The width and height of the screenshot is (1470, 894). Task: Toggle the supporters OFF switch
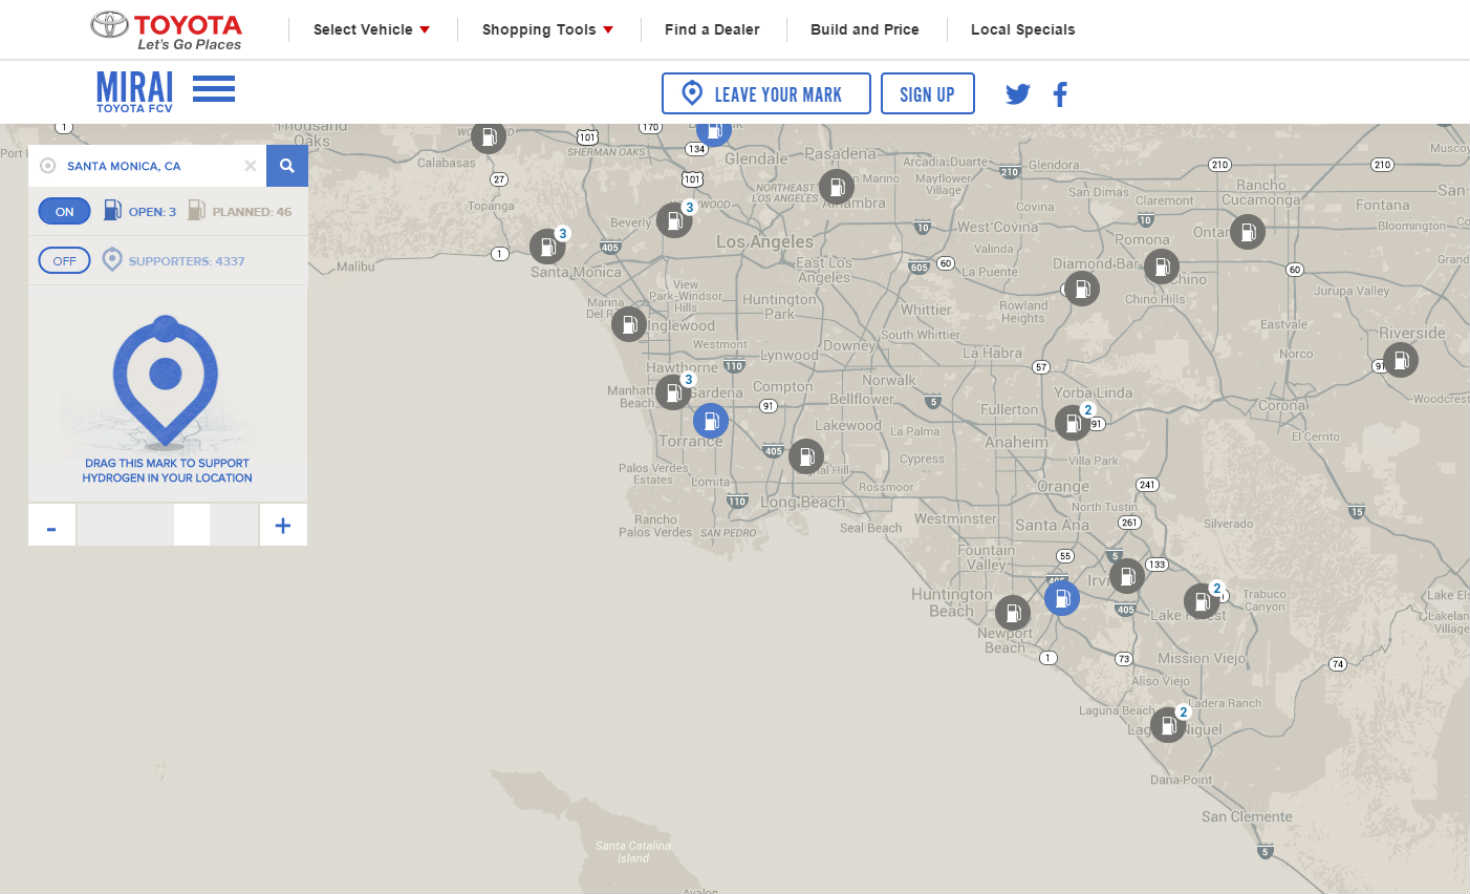[64, 260]
